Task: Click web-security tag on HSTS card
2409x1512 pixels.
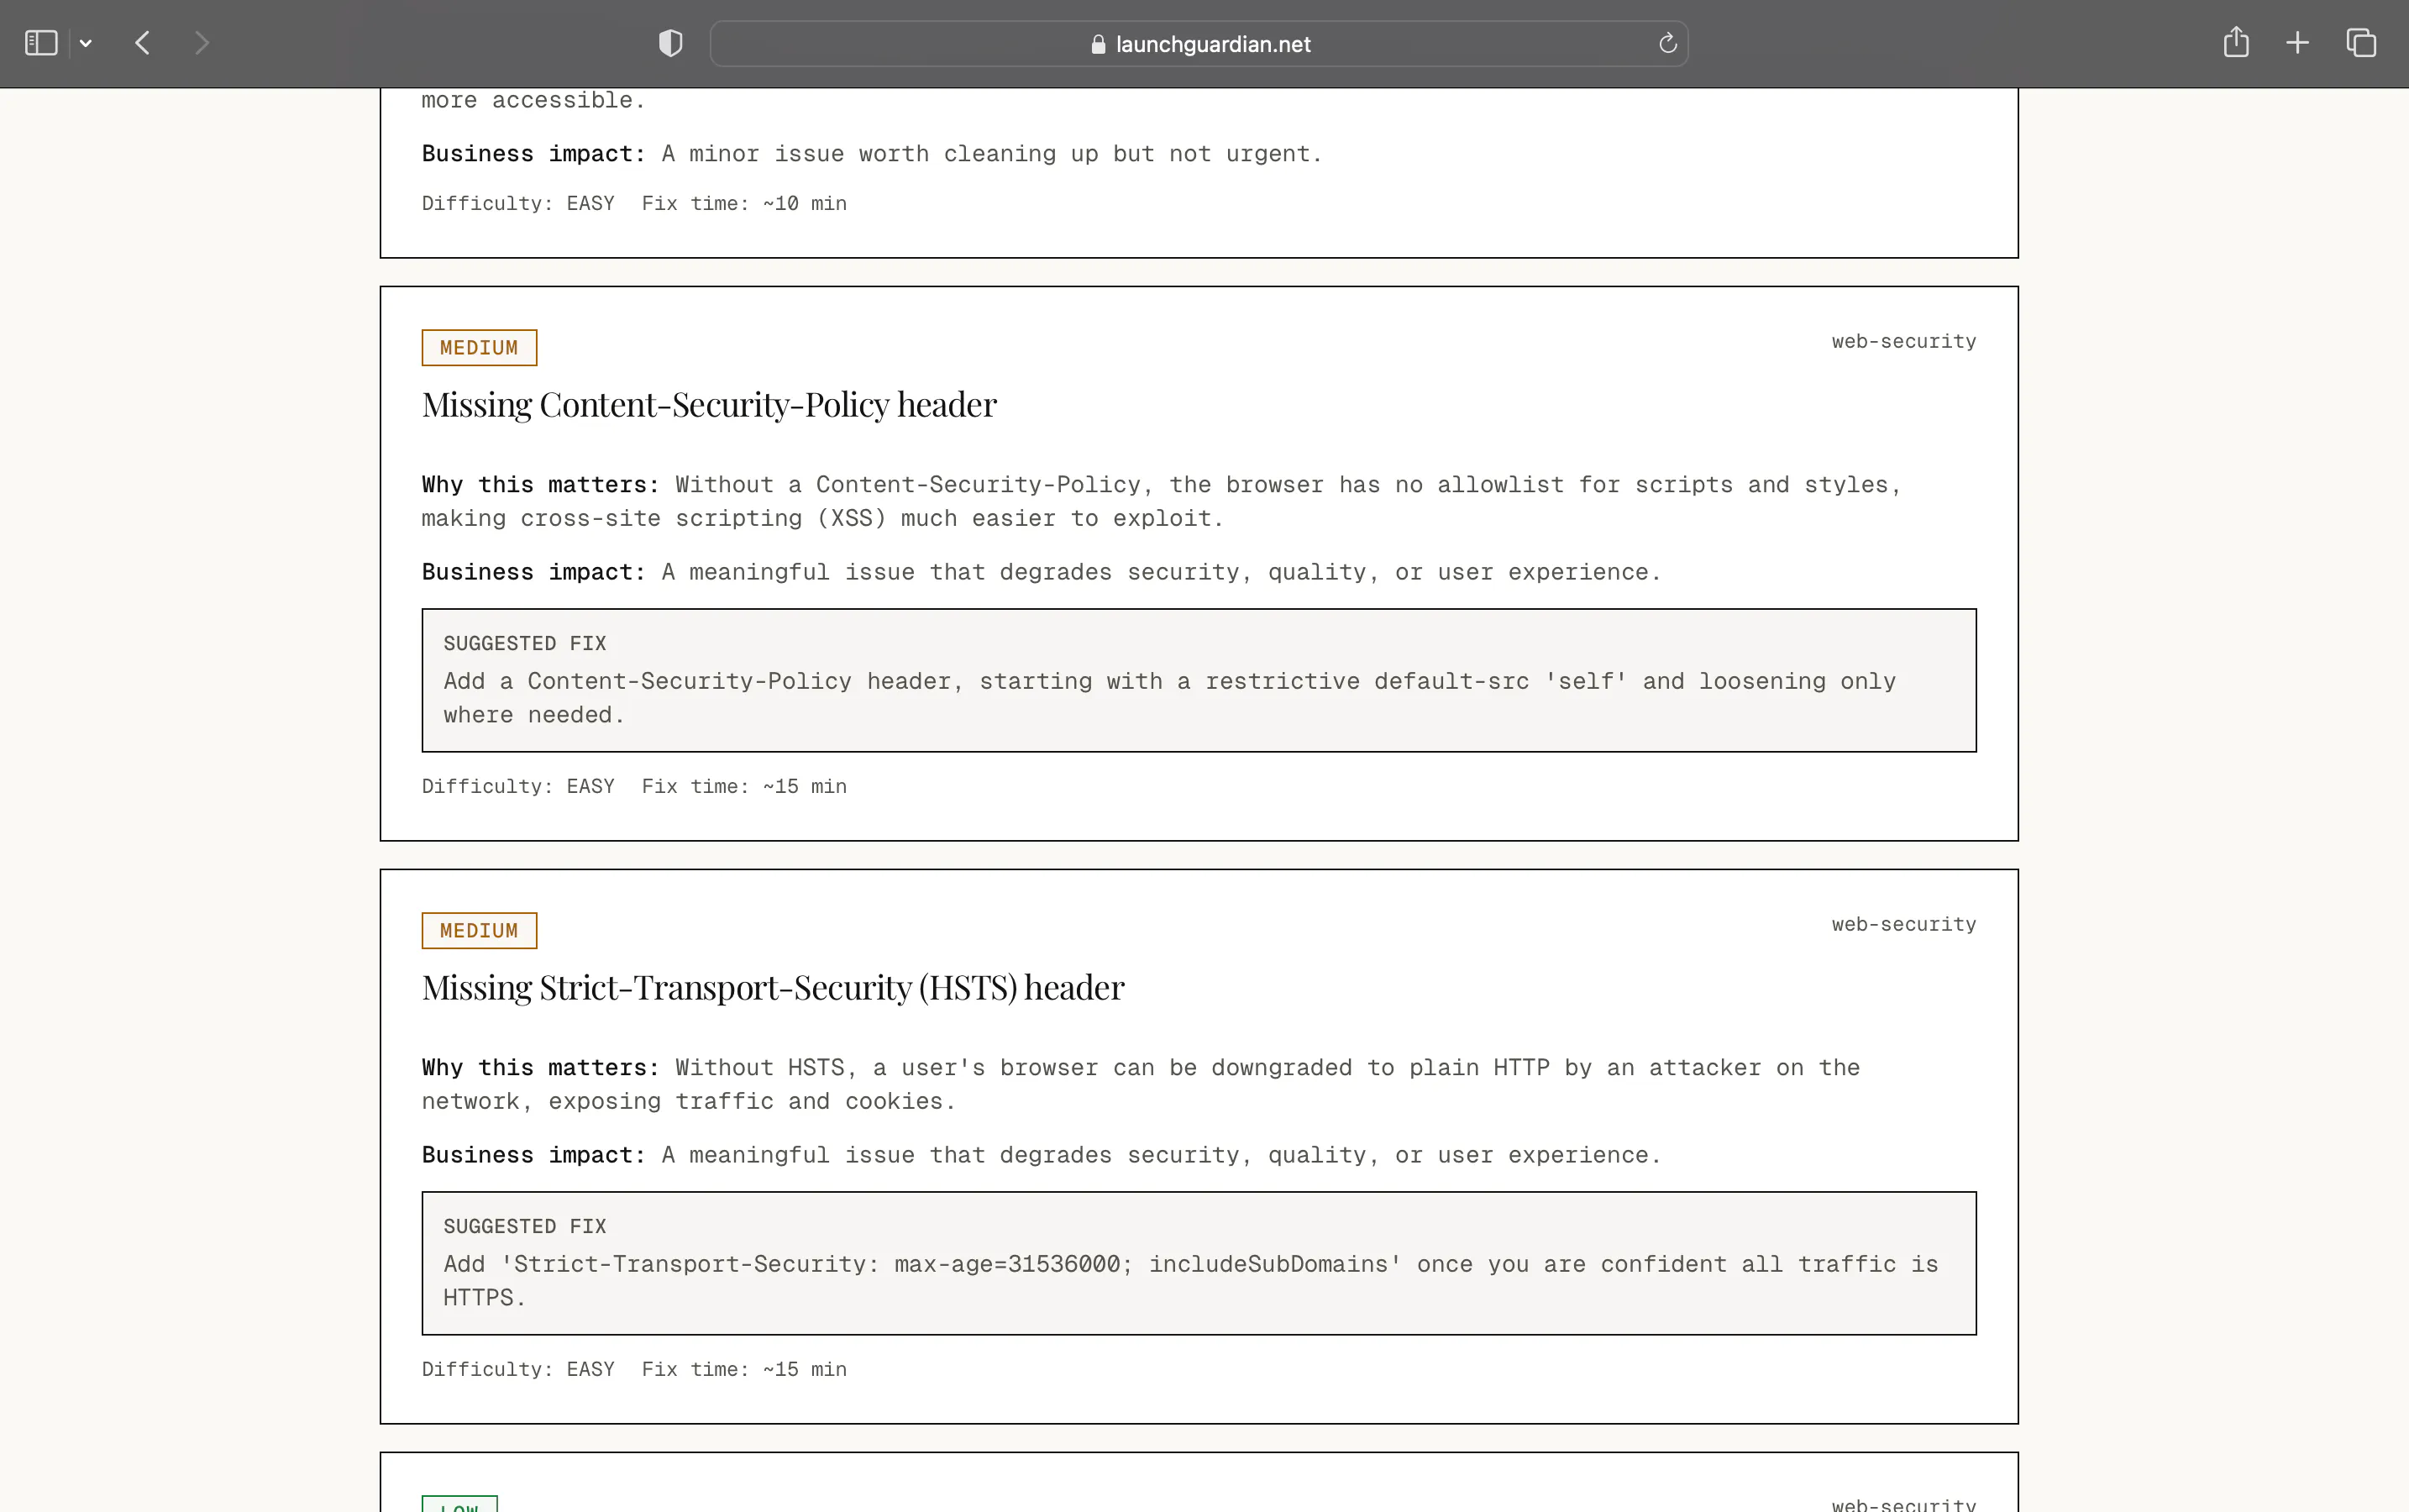Action: pyautogui.click(x=1903, y=925)
